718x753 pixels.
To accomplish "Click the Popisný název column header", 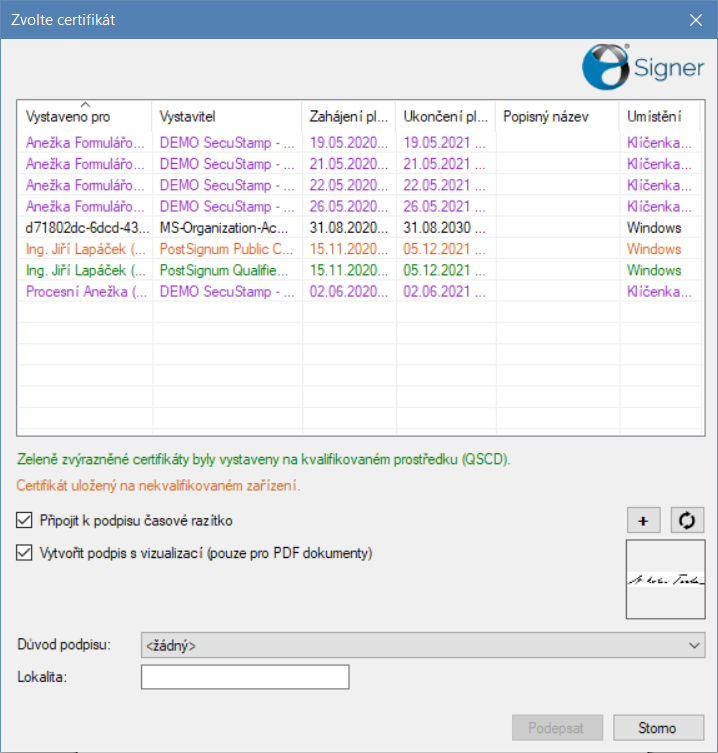I will click(556, 117).
